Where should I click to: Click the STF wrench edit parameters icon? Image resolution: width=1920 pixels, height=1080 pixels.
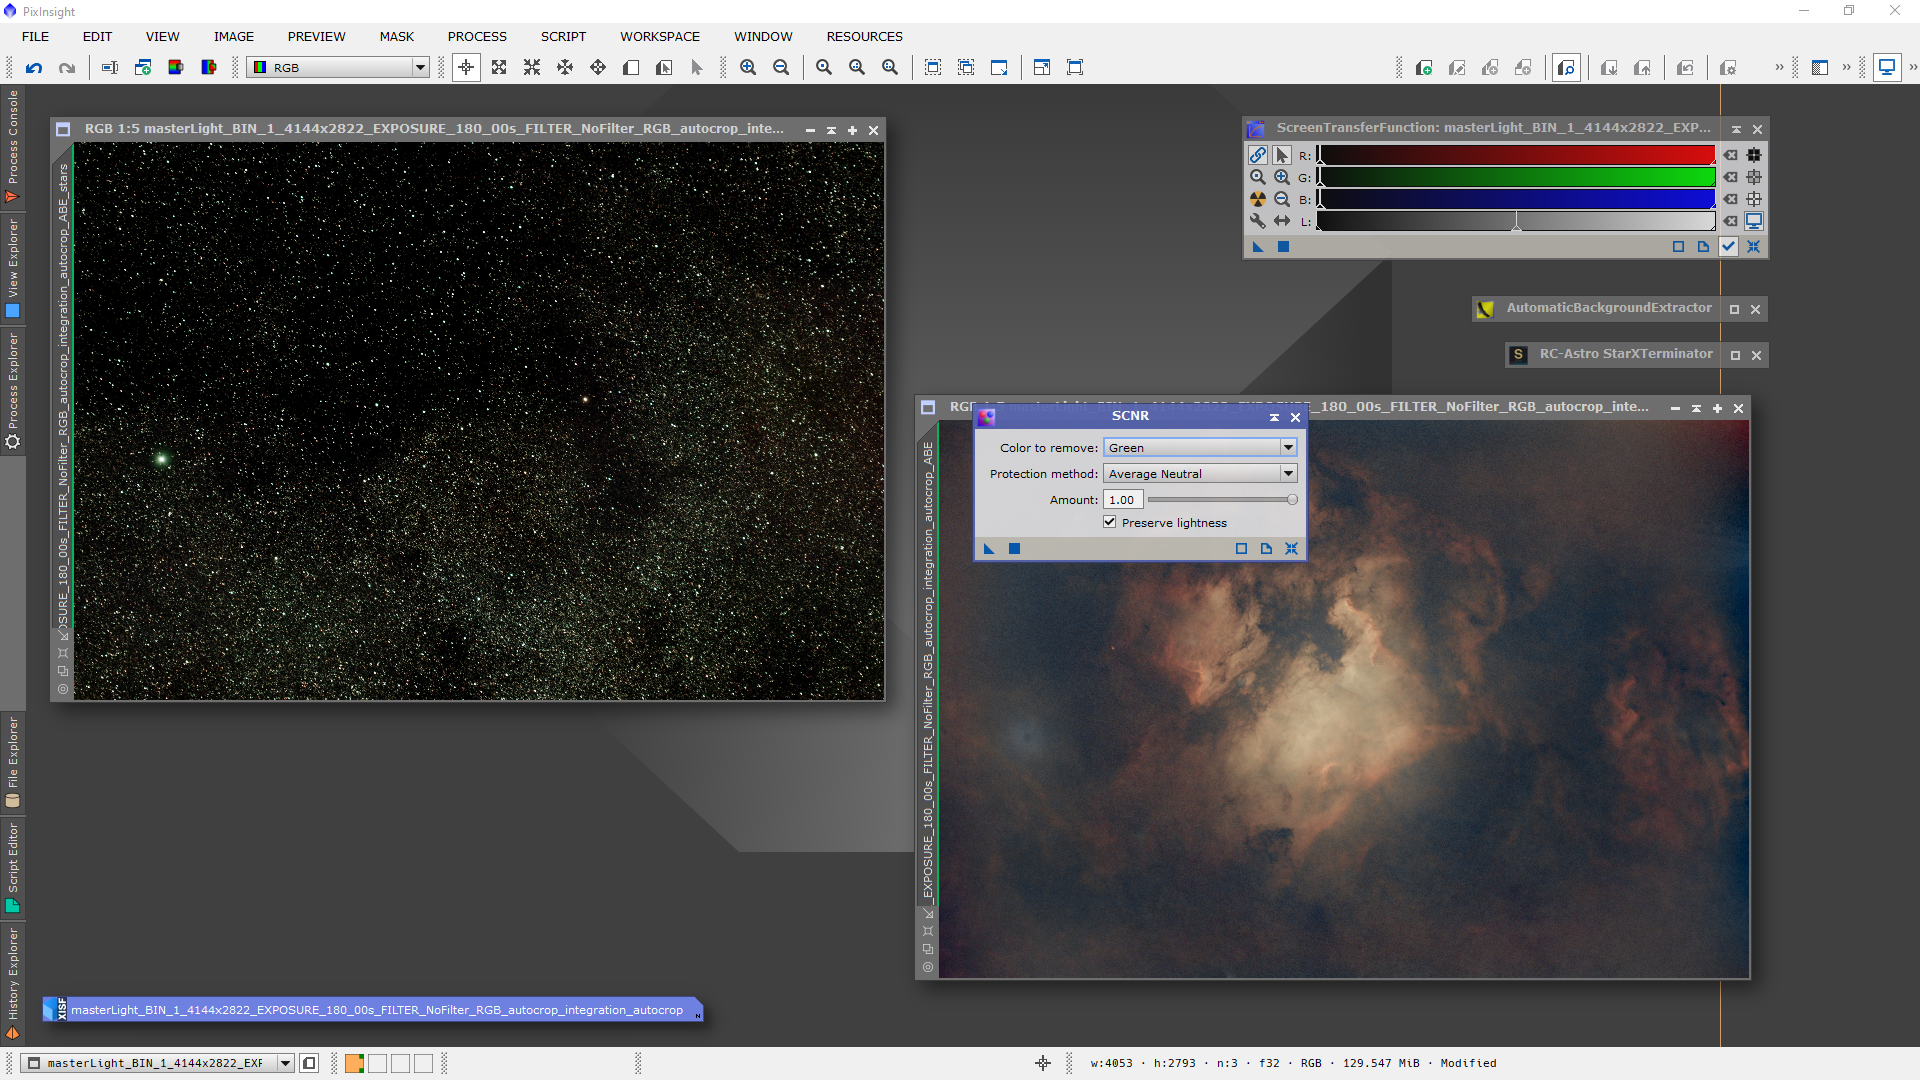(1257, 221)
